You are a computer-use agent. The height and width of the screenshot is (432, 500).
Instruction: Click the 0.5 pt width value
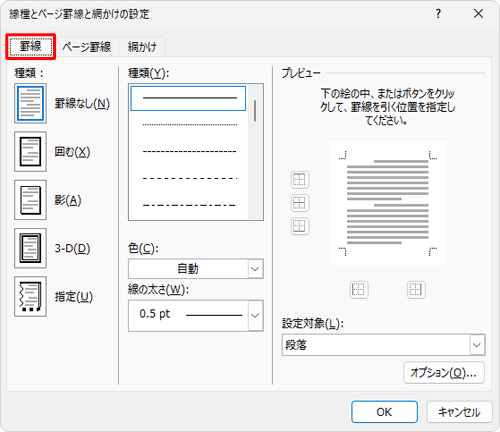click(x=155, y=314)
